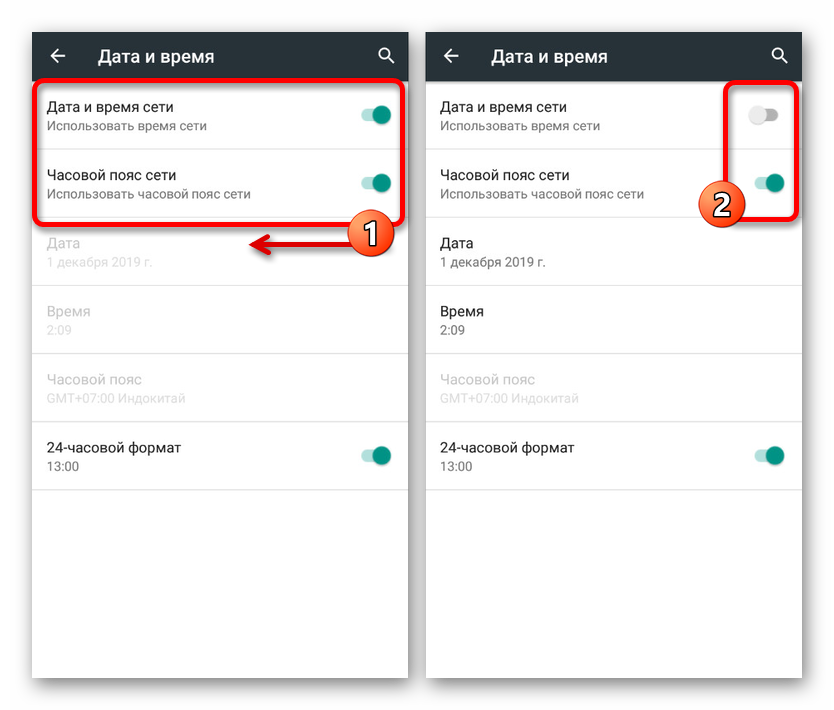The width and height of the screenshot is (834, 710).
Task: Tap back arrow in right screen header
Action: pos(451,56)
